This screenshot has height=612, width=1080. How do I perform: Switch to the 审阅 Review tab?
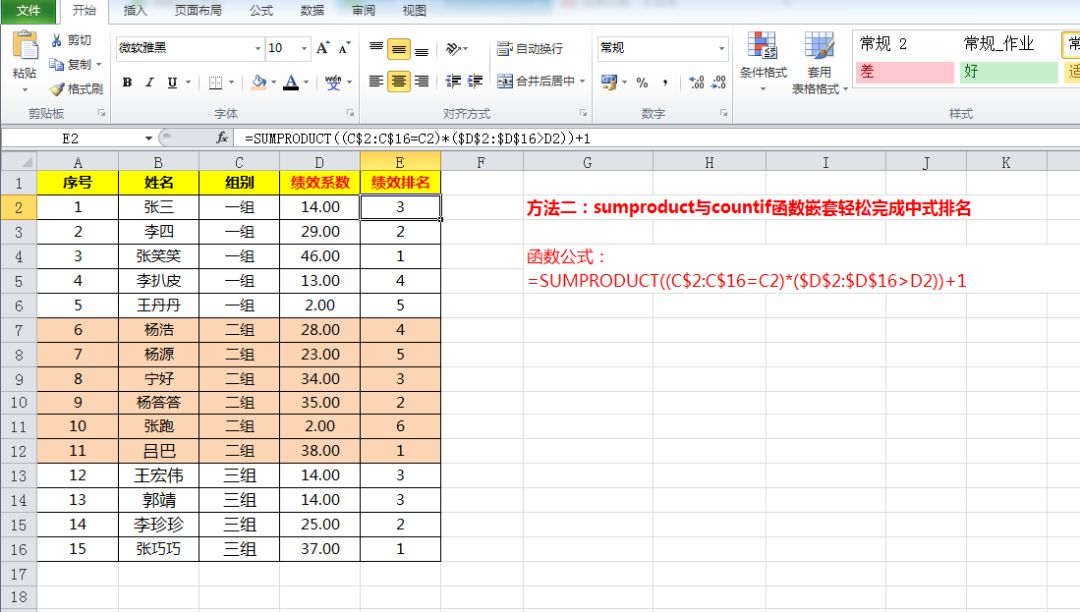(363, 10)
